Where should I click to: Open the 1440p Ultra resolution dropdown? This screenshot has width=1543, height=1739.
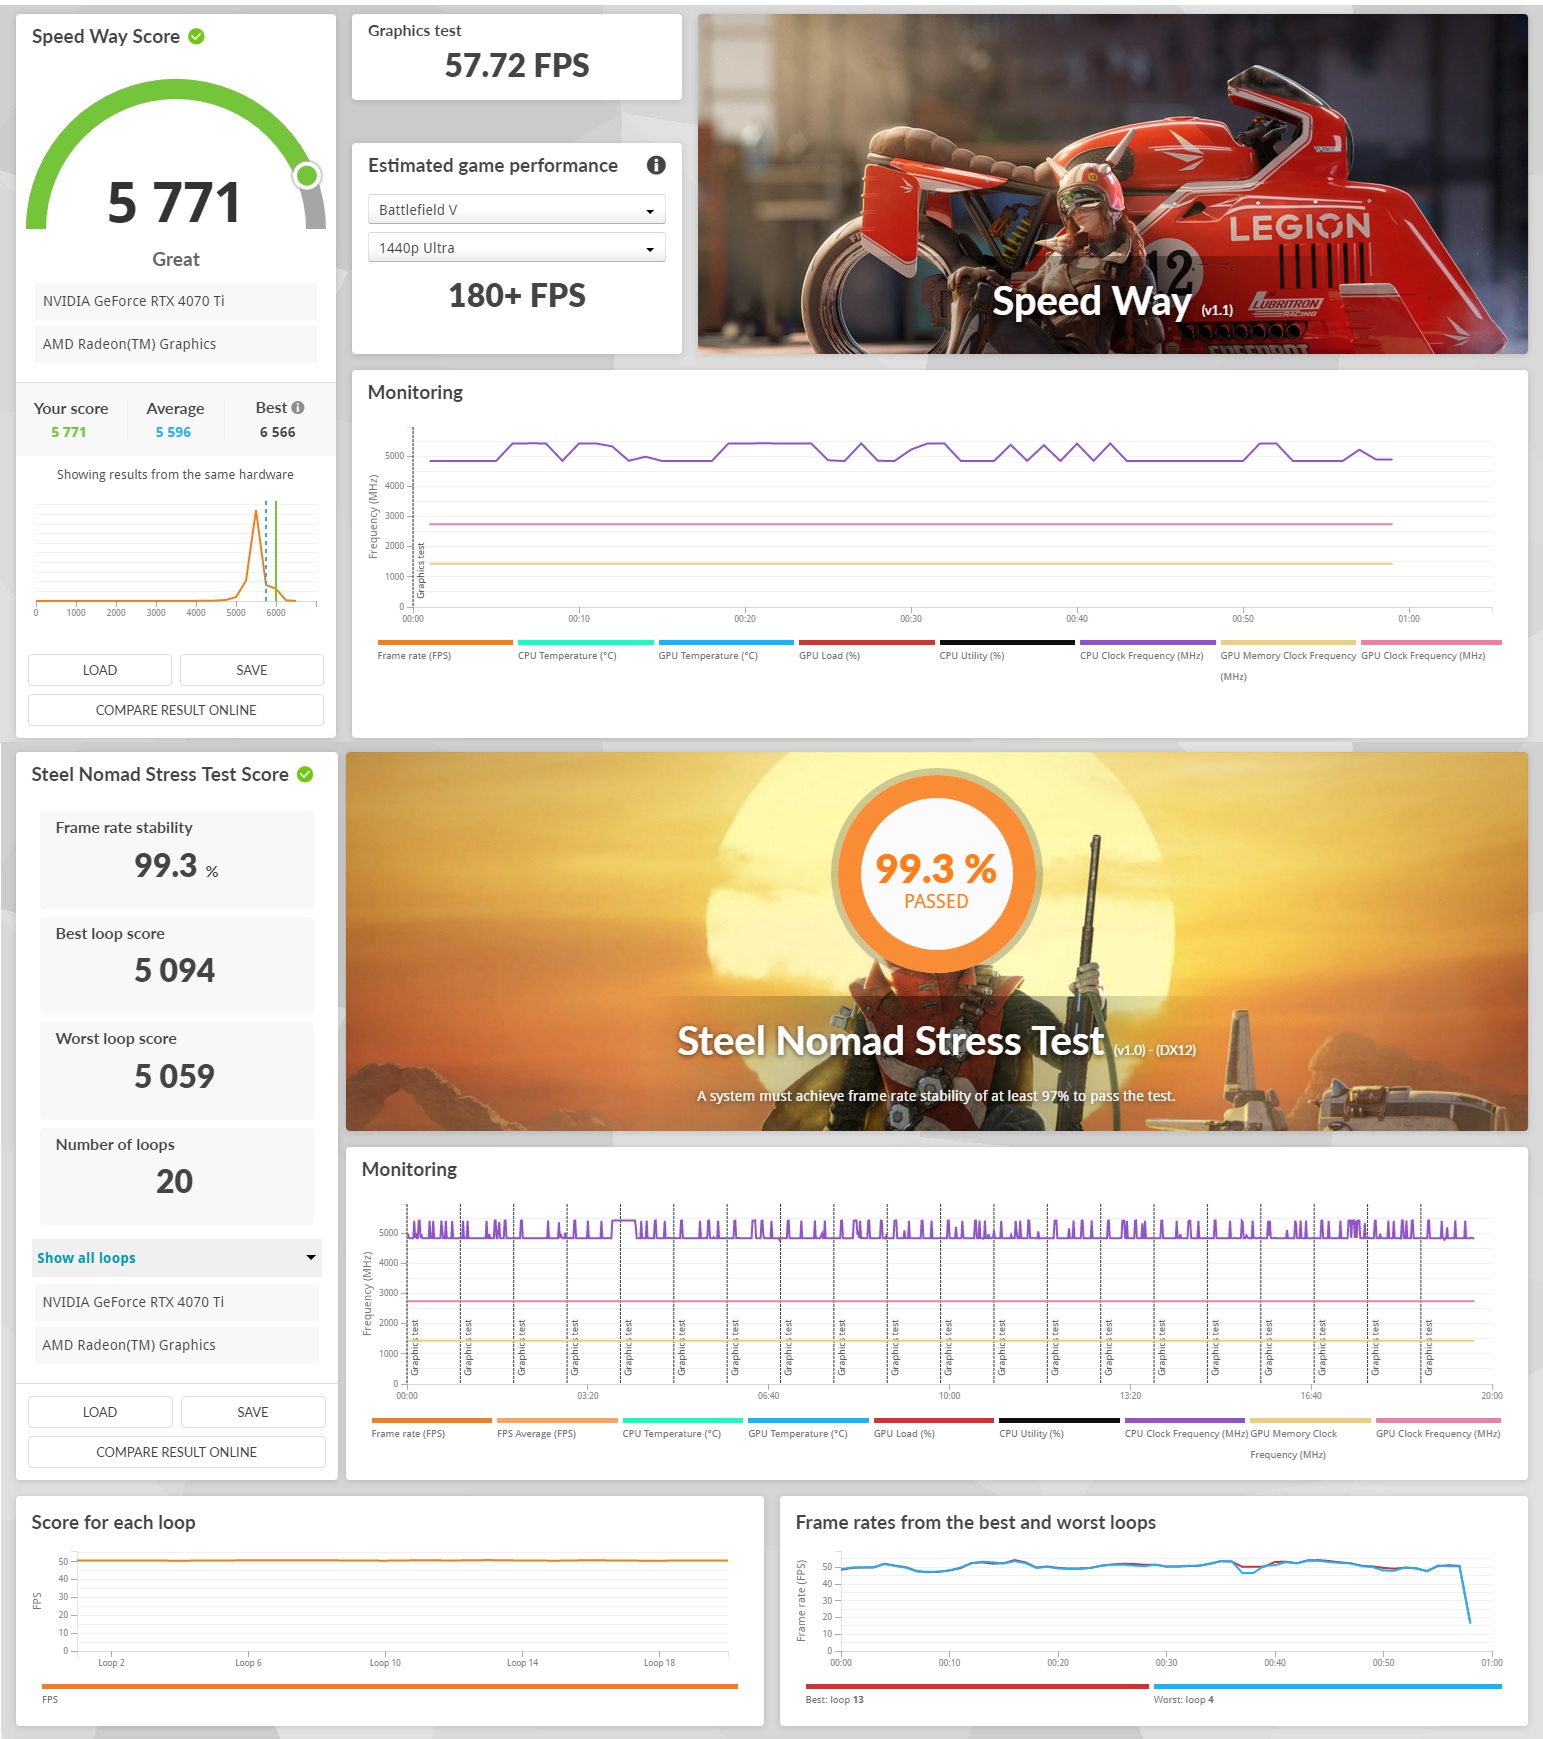(516, 247)
